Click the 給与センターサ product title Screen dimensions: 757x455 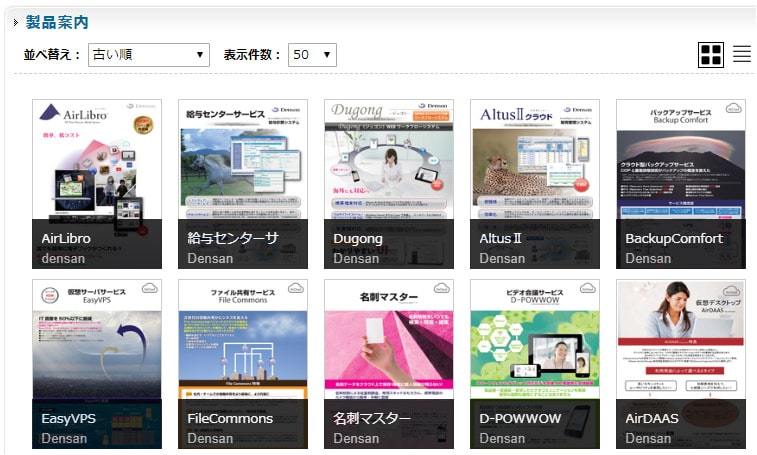click(x=233, y=238)
